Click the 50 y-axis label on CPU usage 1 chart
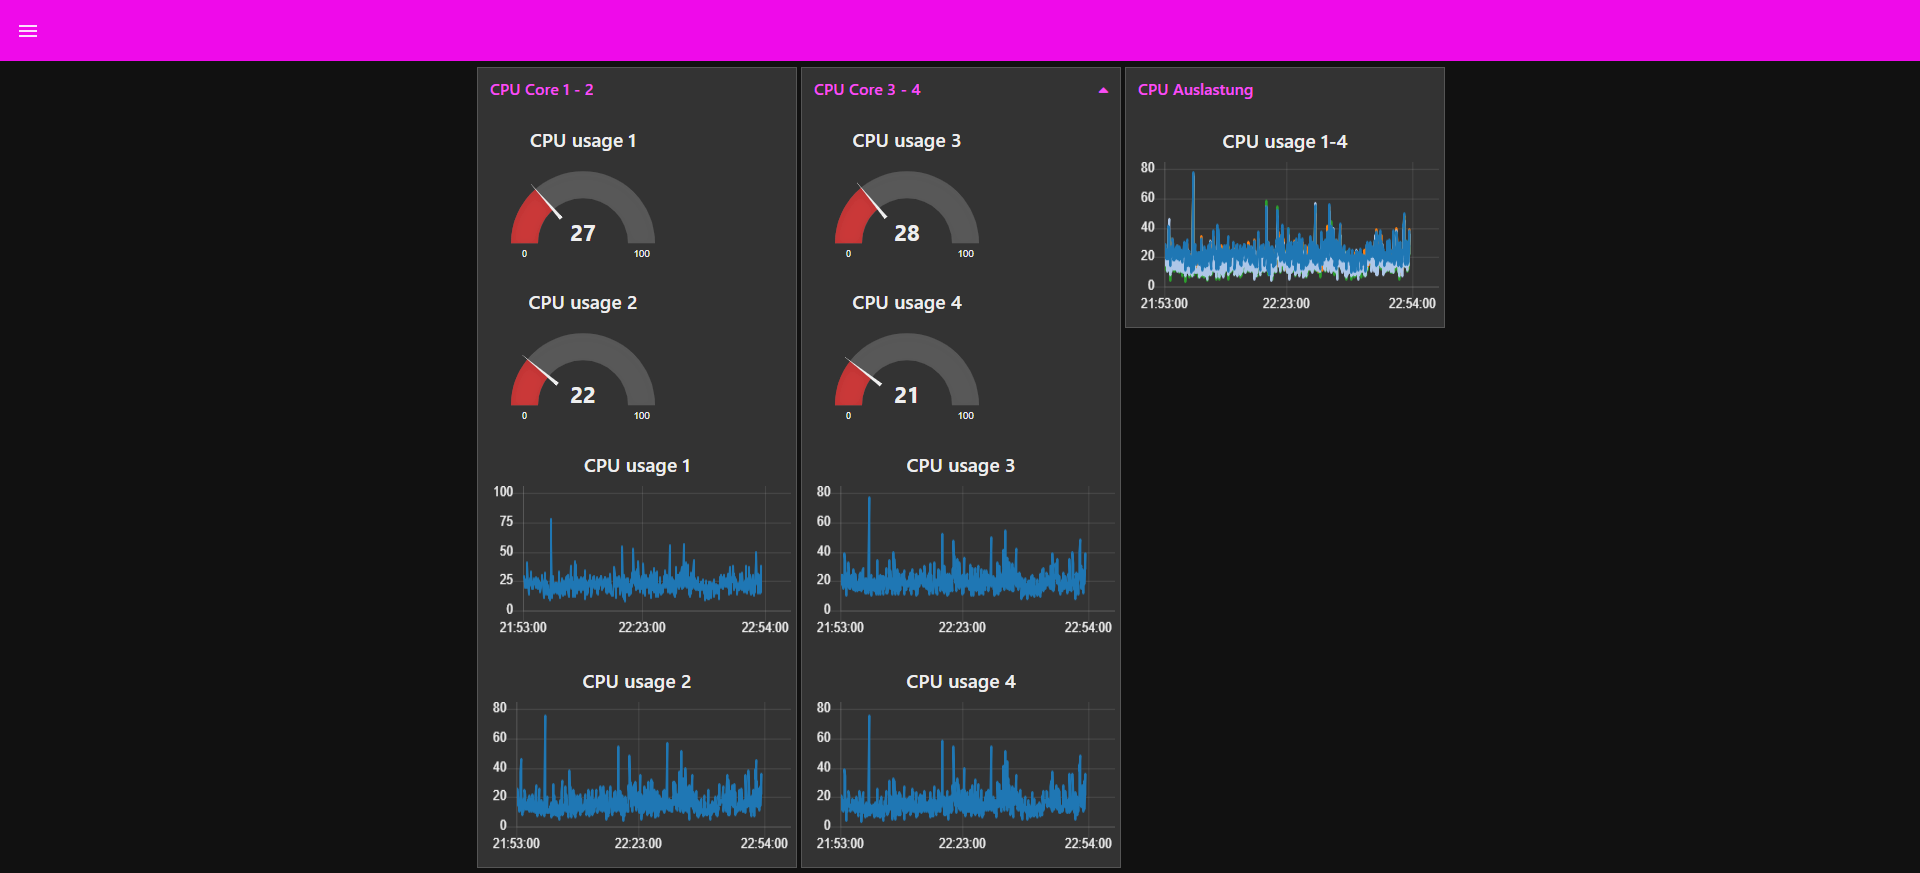Image resolution: width=1920 pixels, height=873 pixels. 506,551
